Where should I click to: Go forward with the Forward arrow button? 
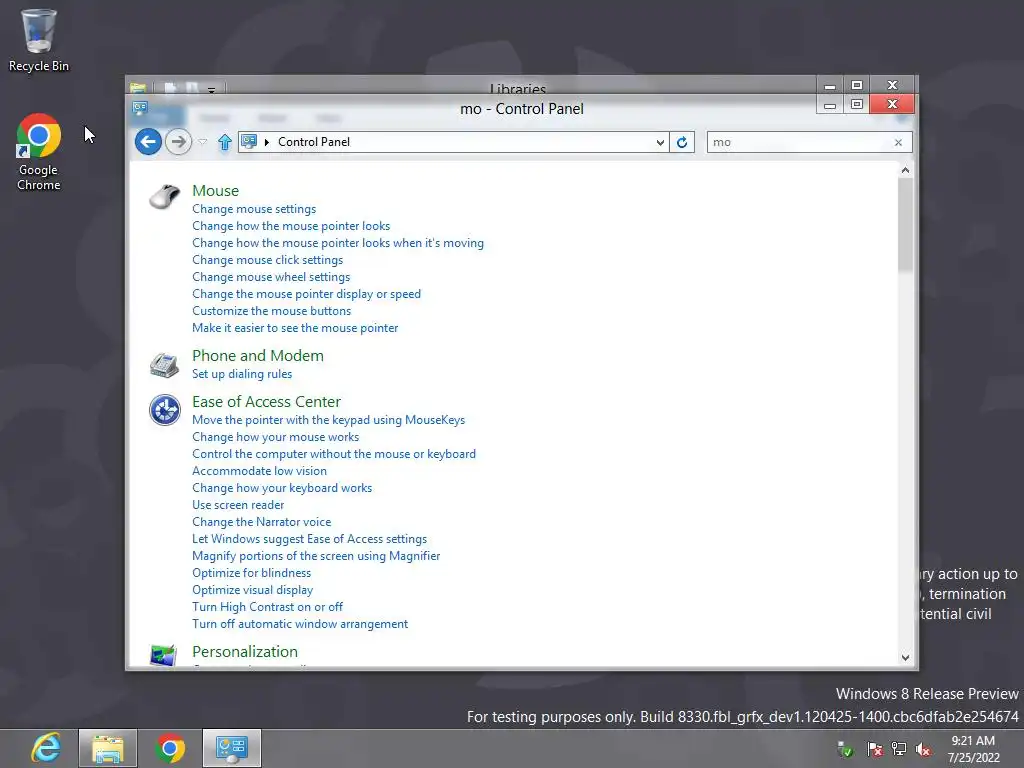(x=178, y=142)
